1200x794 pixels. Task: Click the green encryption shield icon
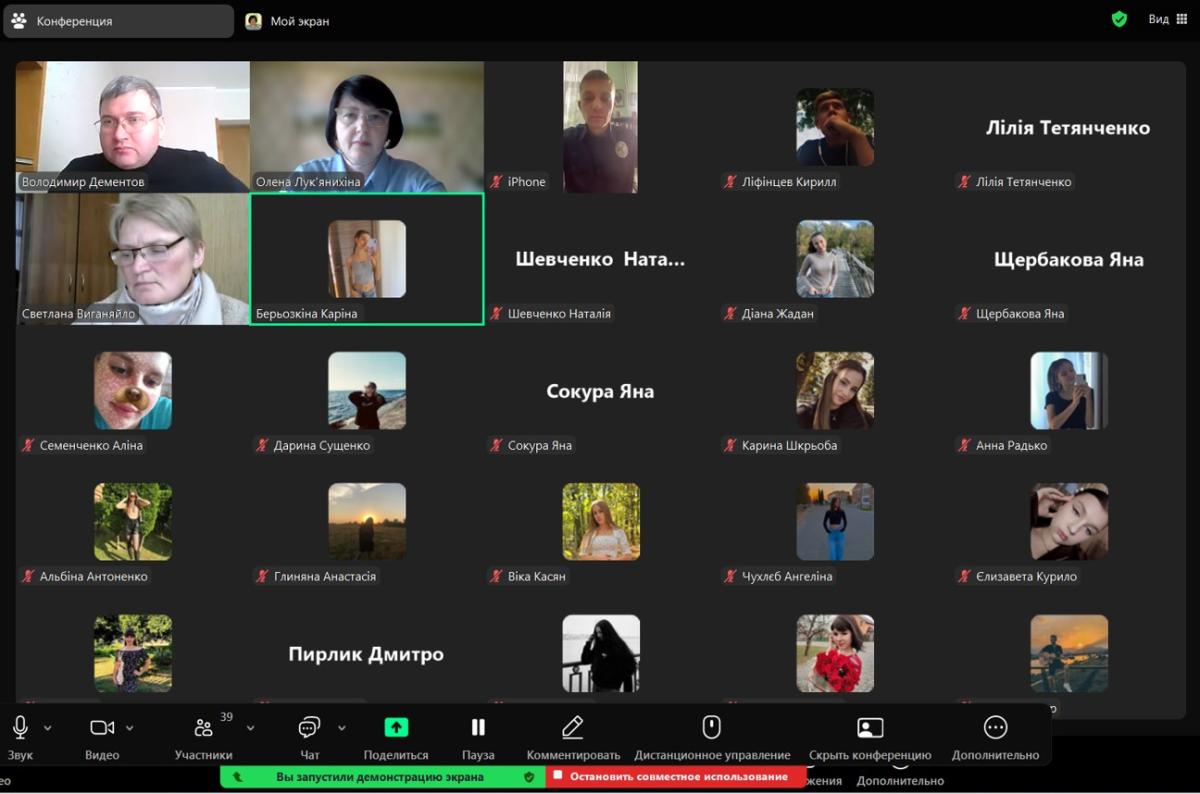1119,19
